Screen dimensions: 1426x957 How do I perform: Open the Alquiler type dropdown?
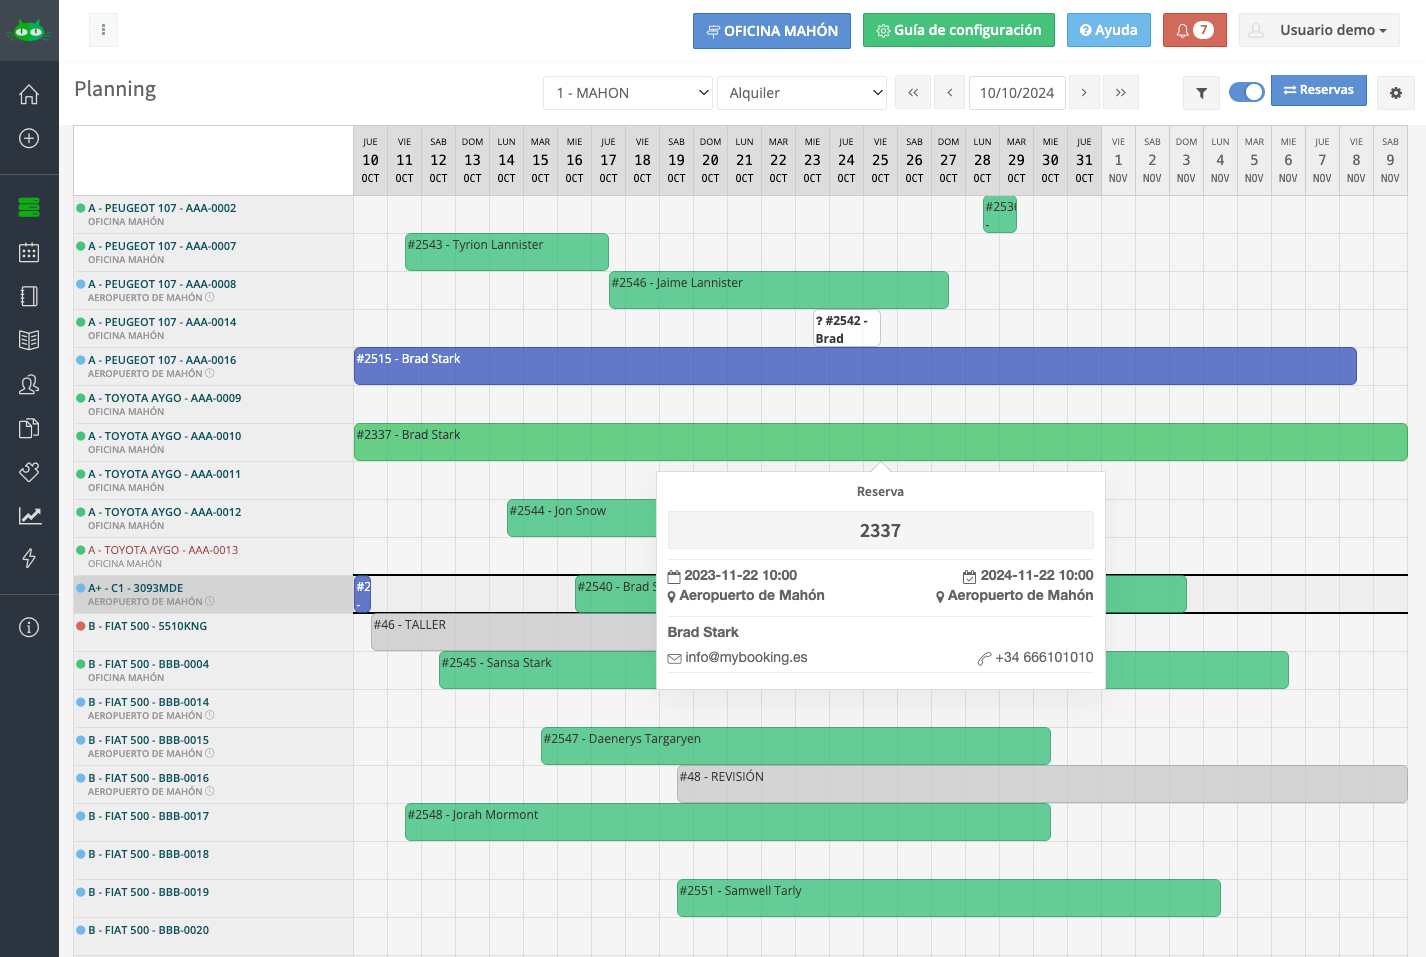point(802,93)
